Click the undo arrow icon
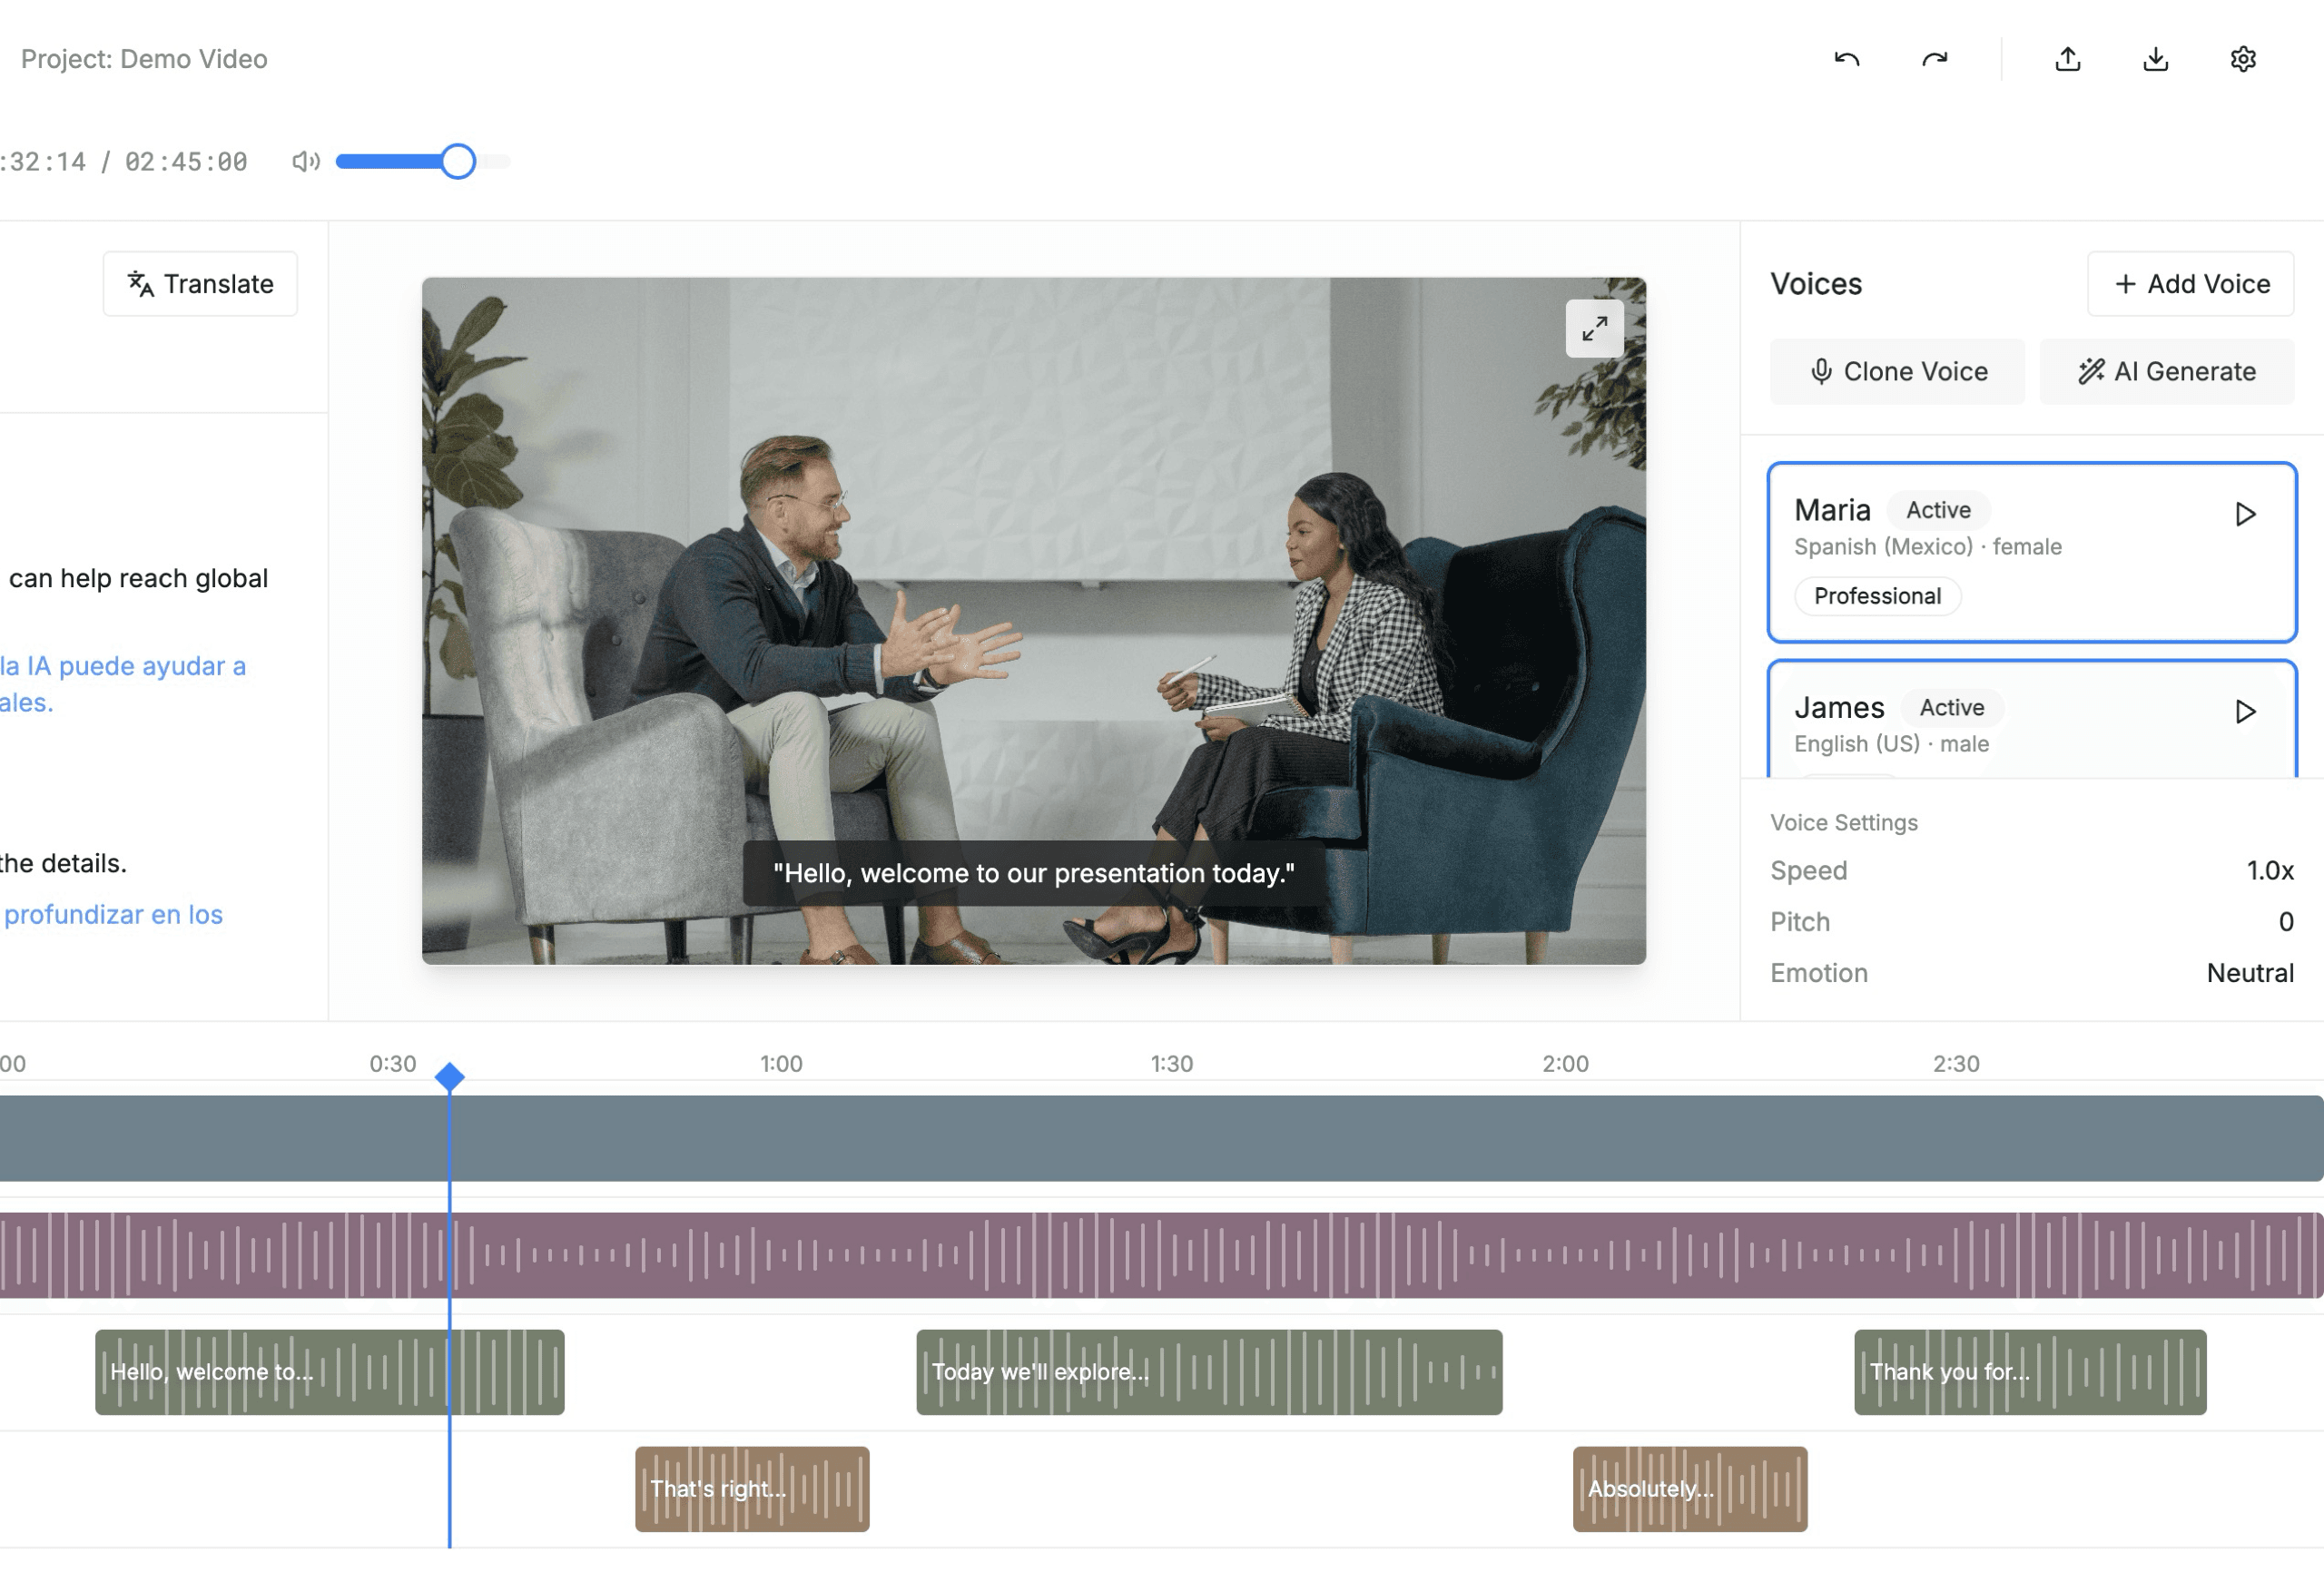 coord(1846,59)
